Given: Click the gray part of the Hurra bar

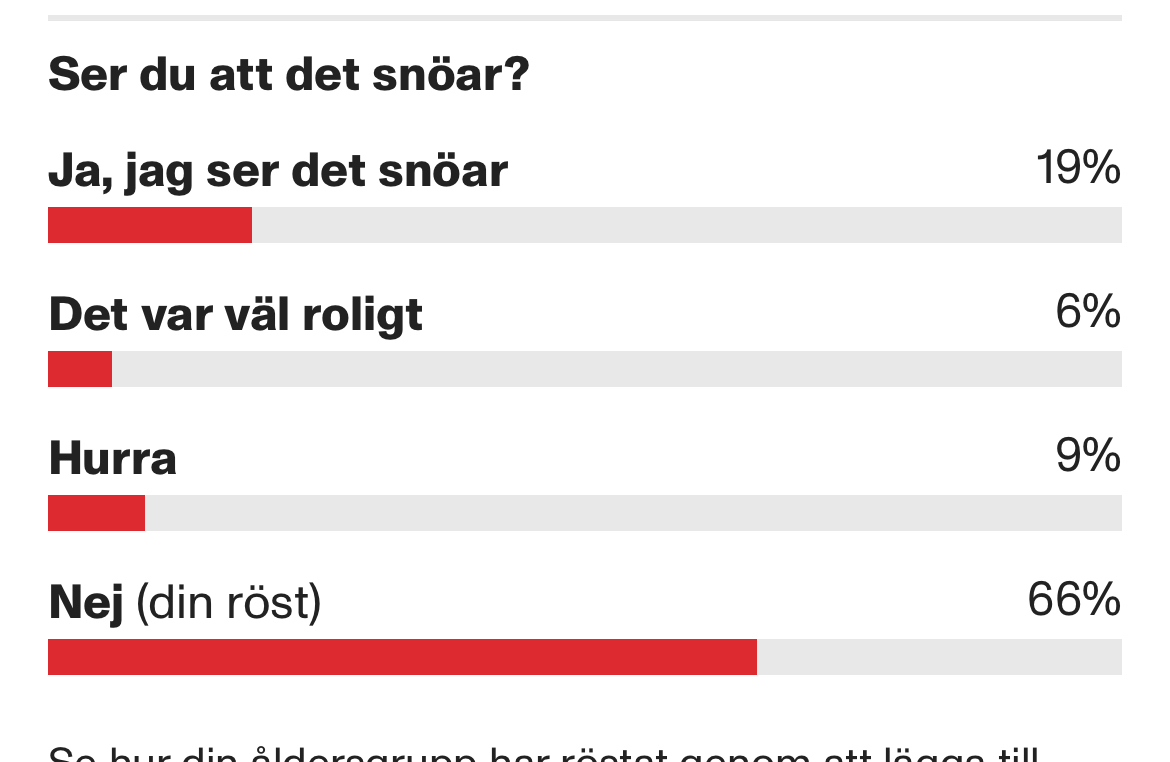Looking at the screenshot, I should tap(632, 513).
